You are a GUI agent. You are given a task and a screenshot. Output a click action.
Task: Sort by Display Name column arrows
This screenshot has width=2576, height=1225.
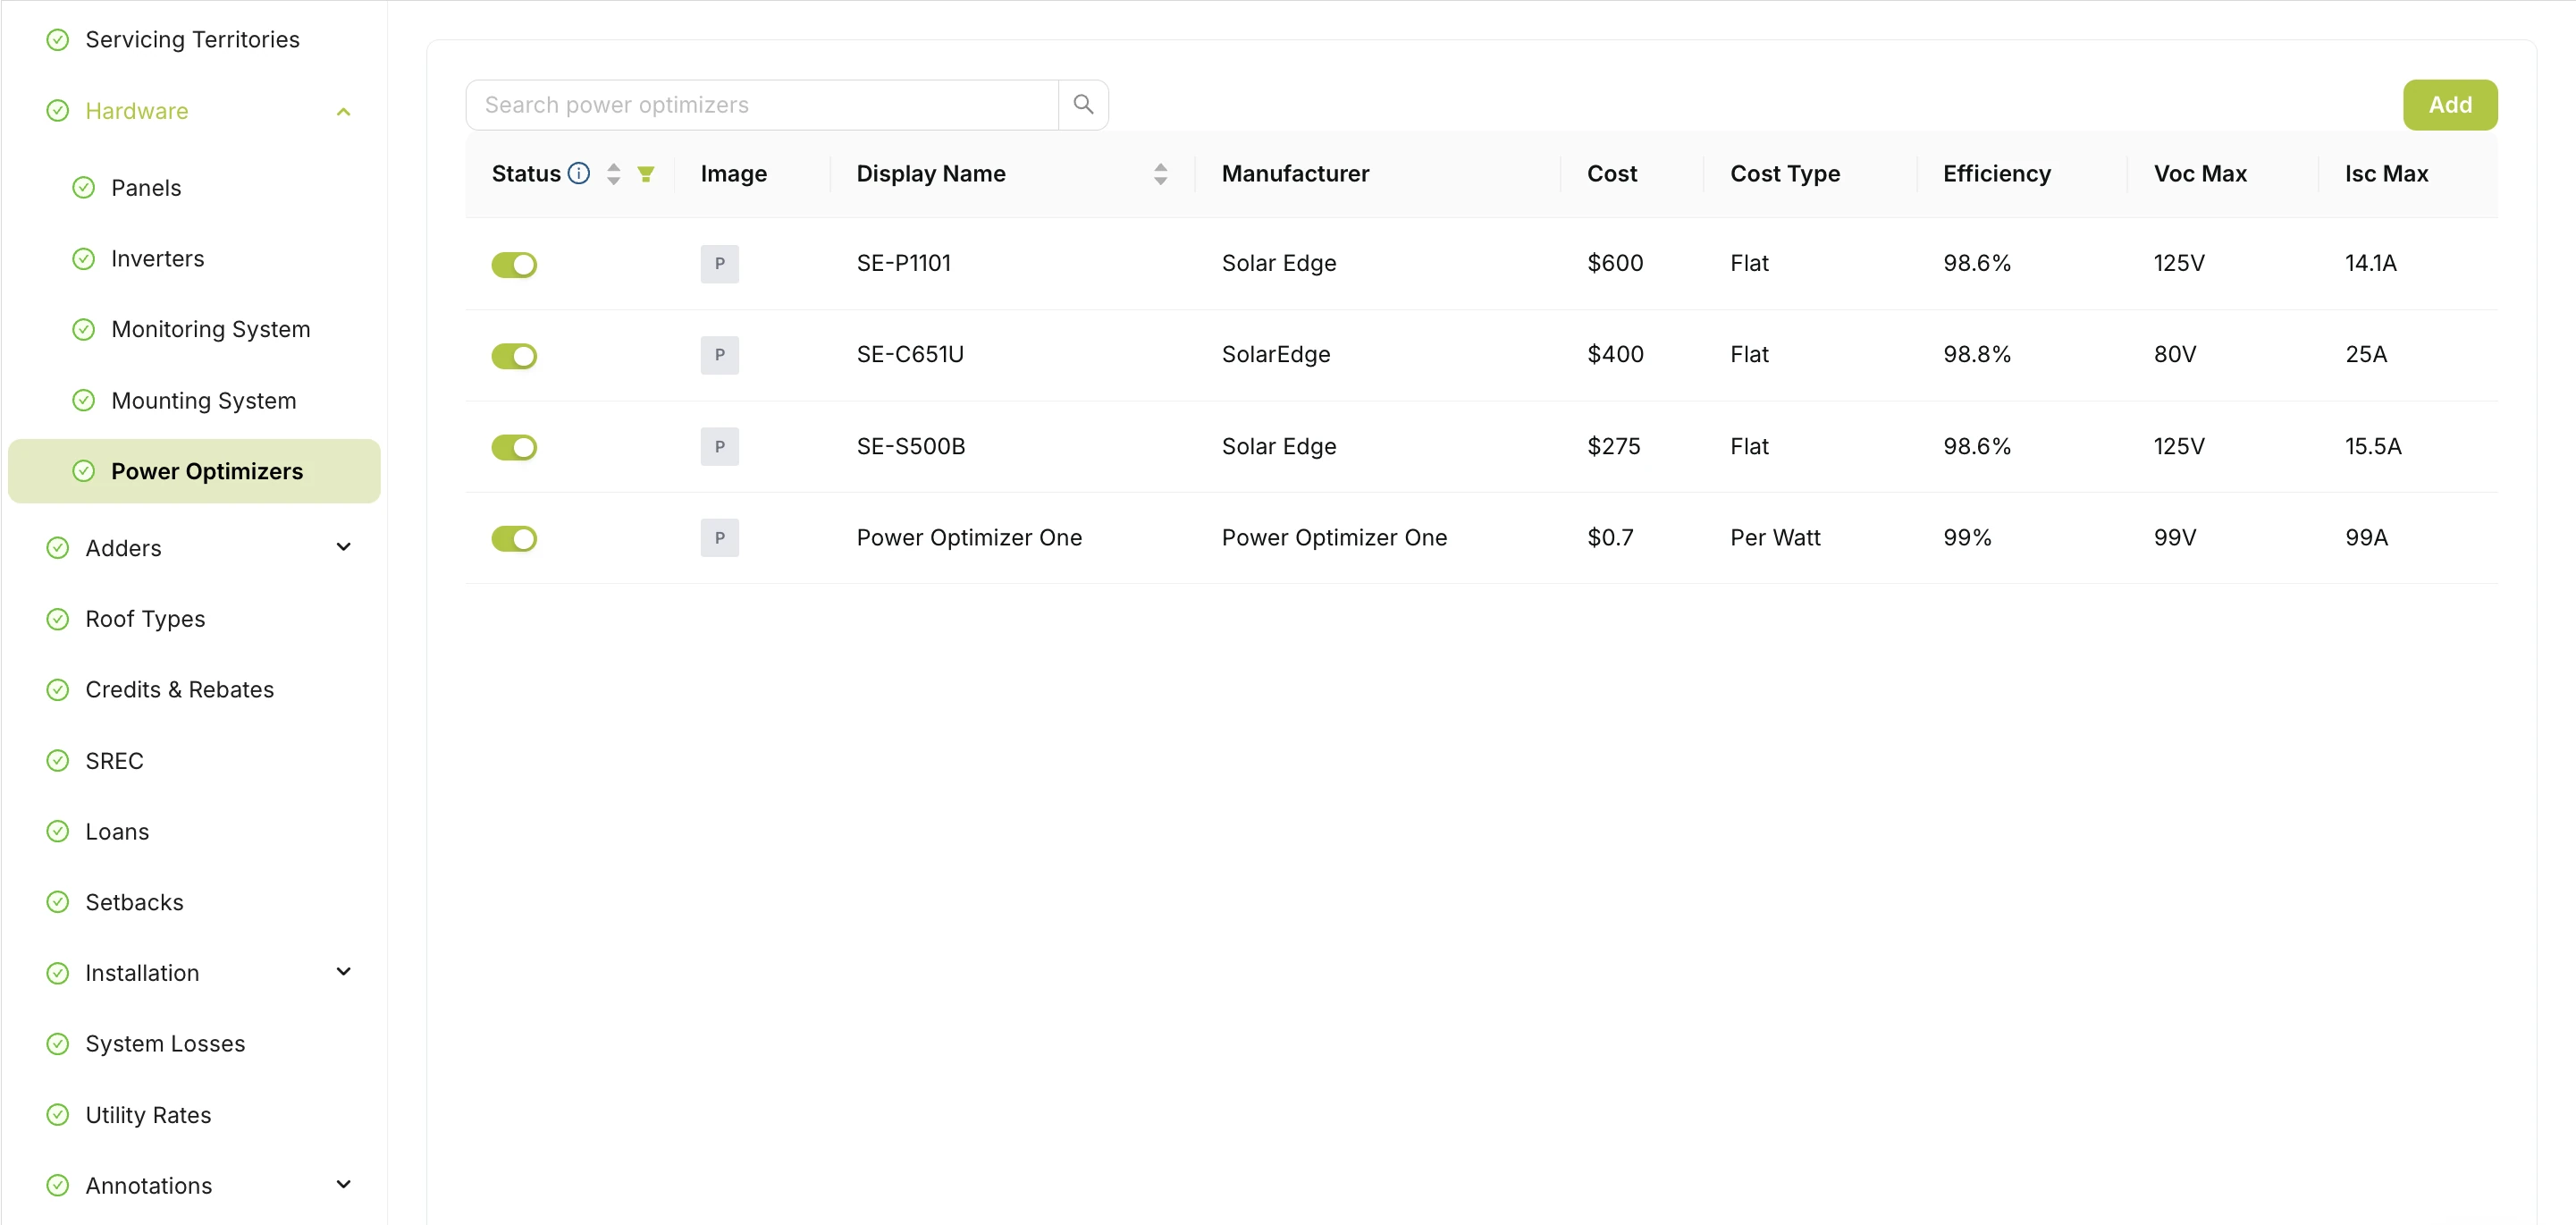point(1160,174)
